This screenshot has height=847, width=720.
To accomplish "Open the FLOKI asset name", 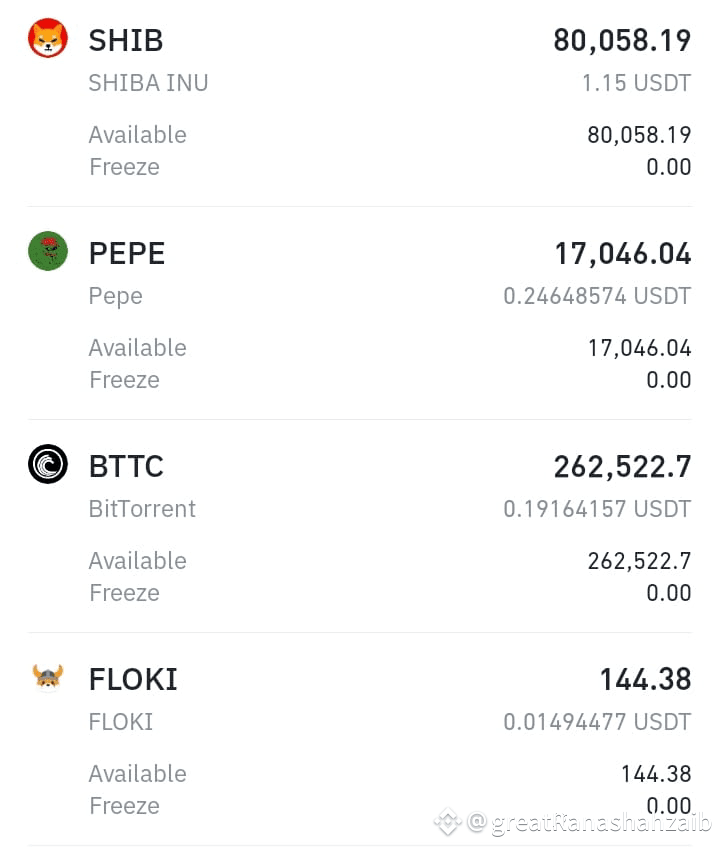I will pyautogui.click(x=133, y=679).
